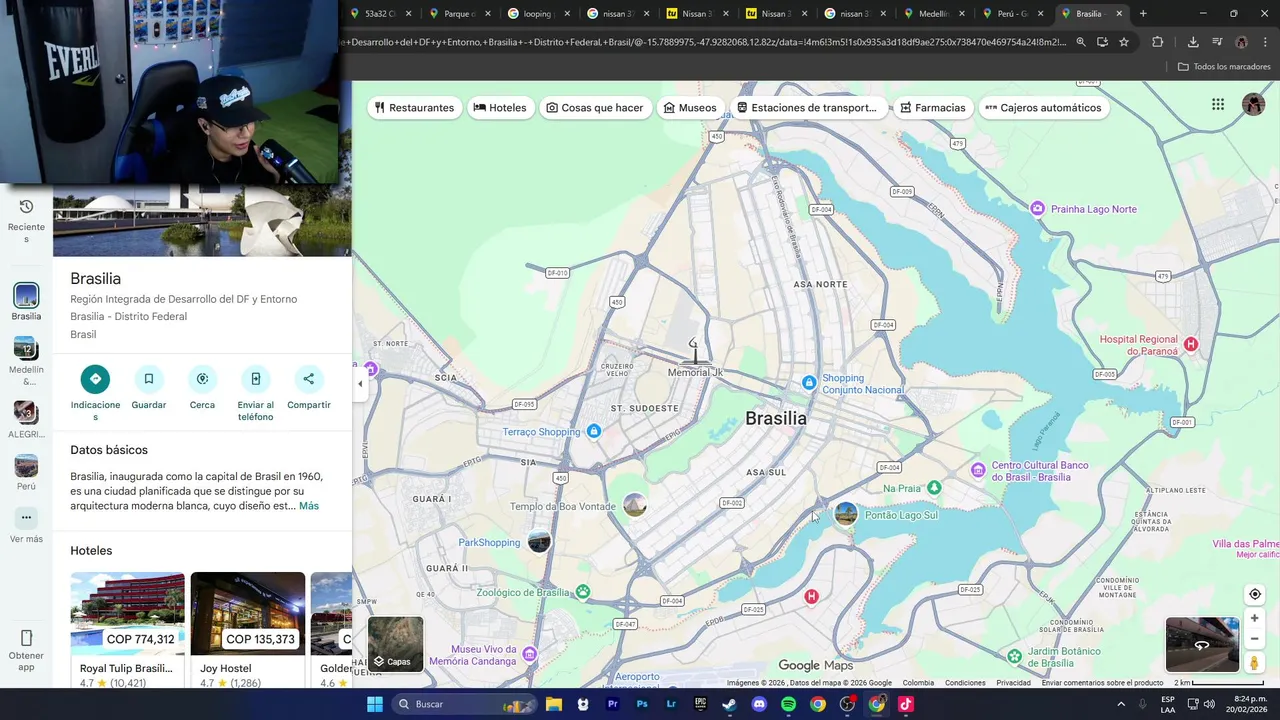
Task: Click the Zoológico de Brasília marker
Action: (582, 592)
